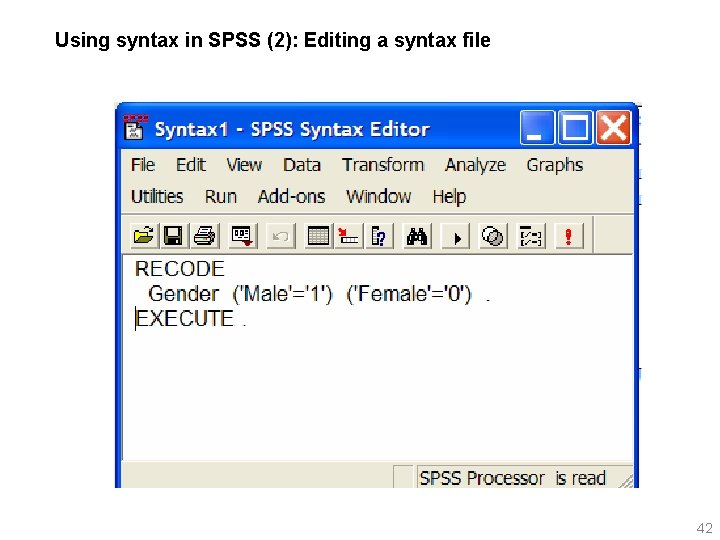Viewport: 720px width, 540px height.
Task: Click the Syntax Help circle icon
Action: pos(493,236)
